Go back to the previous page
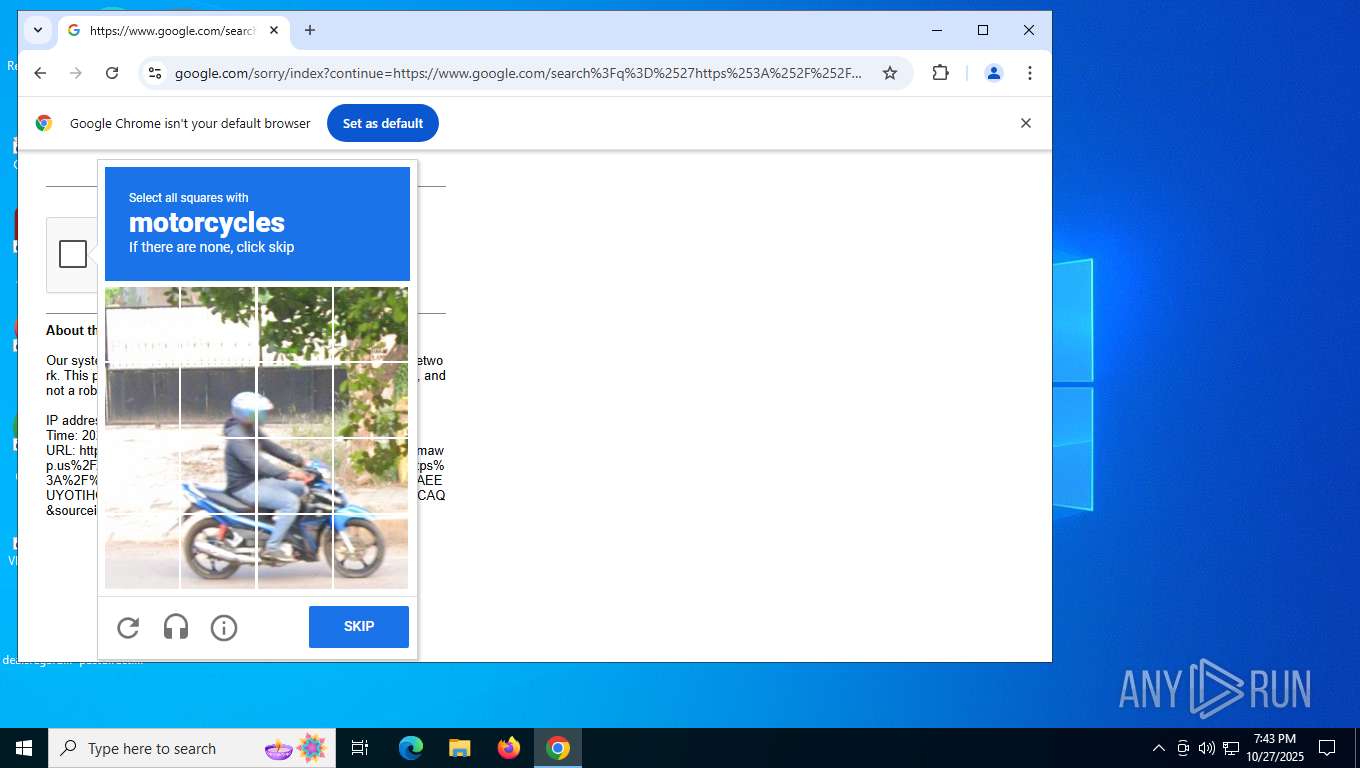 tap(40, 73)
